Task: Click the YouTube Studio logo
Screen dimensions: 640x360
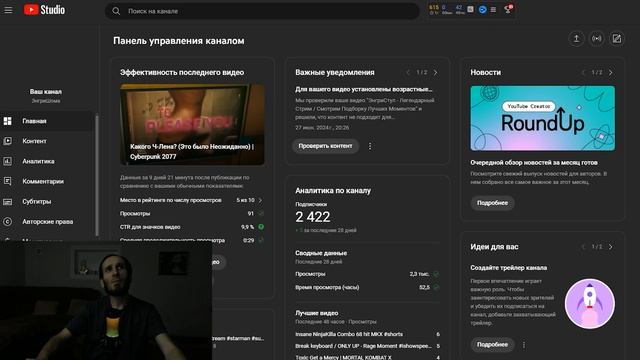Action: click(x=44, y=10)
